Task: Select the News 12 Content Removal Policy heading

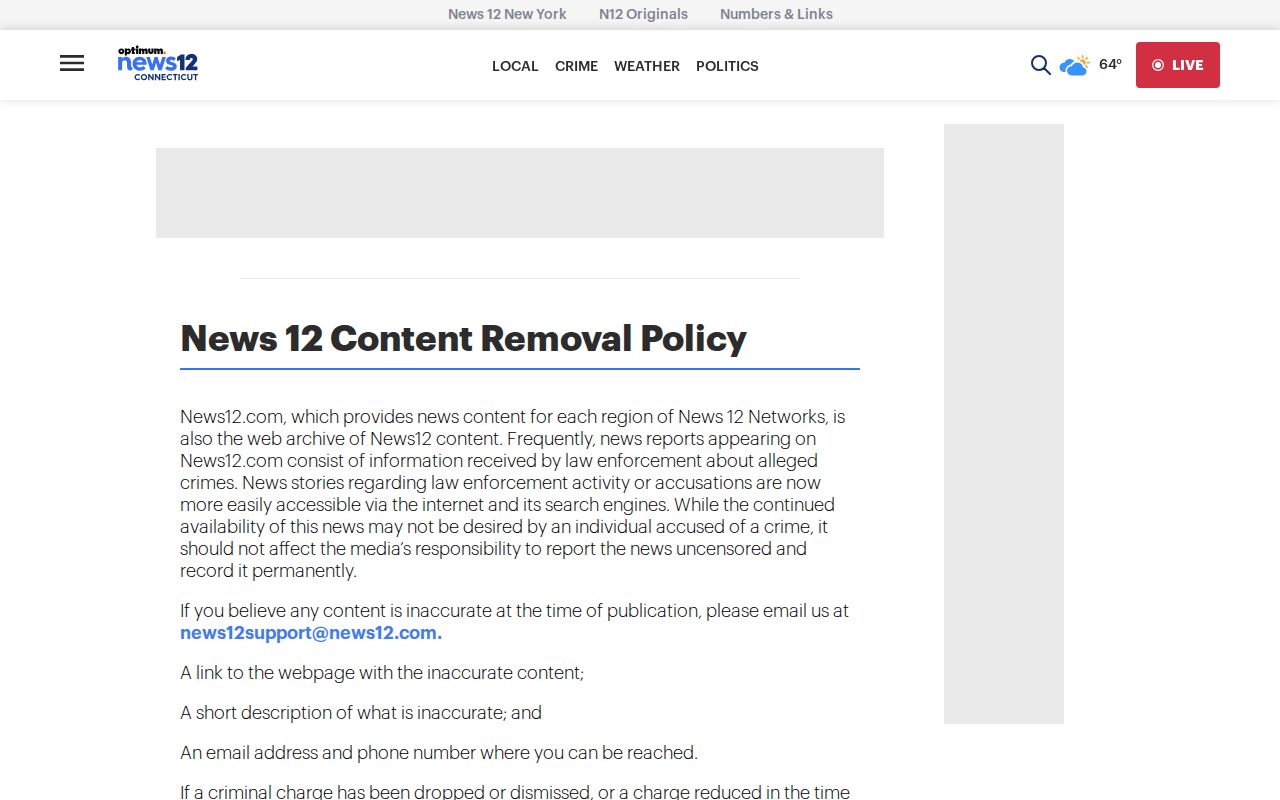Action: 463,338
